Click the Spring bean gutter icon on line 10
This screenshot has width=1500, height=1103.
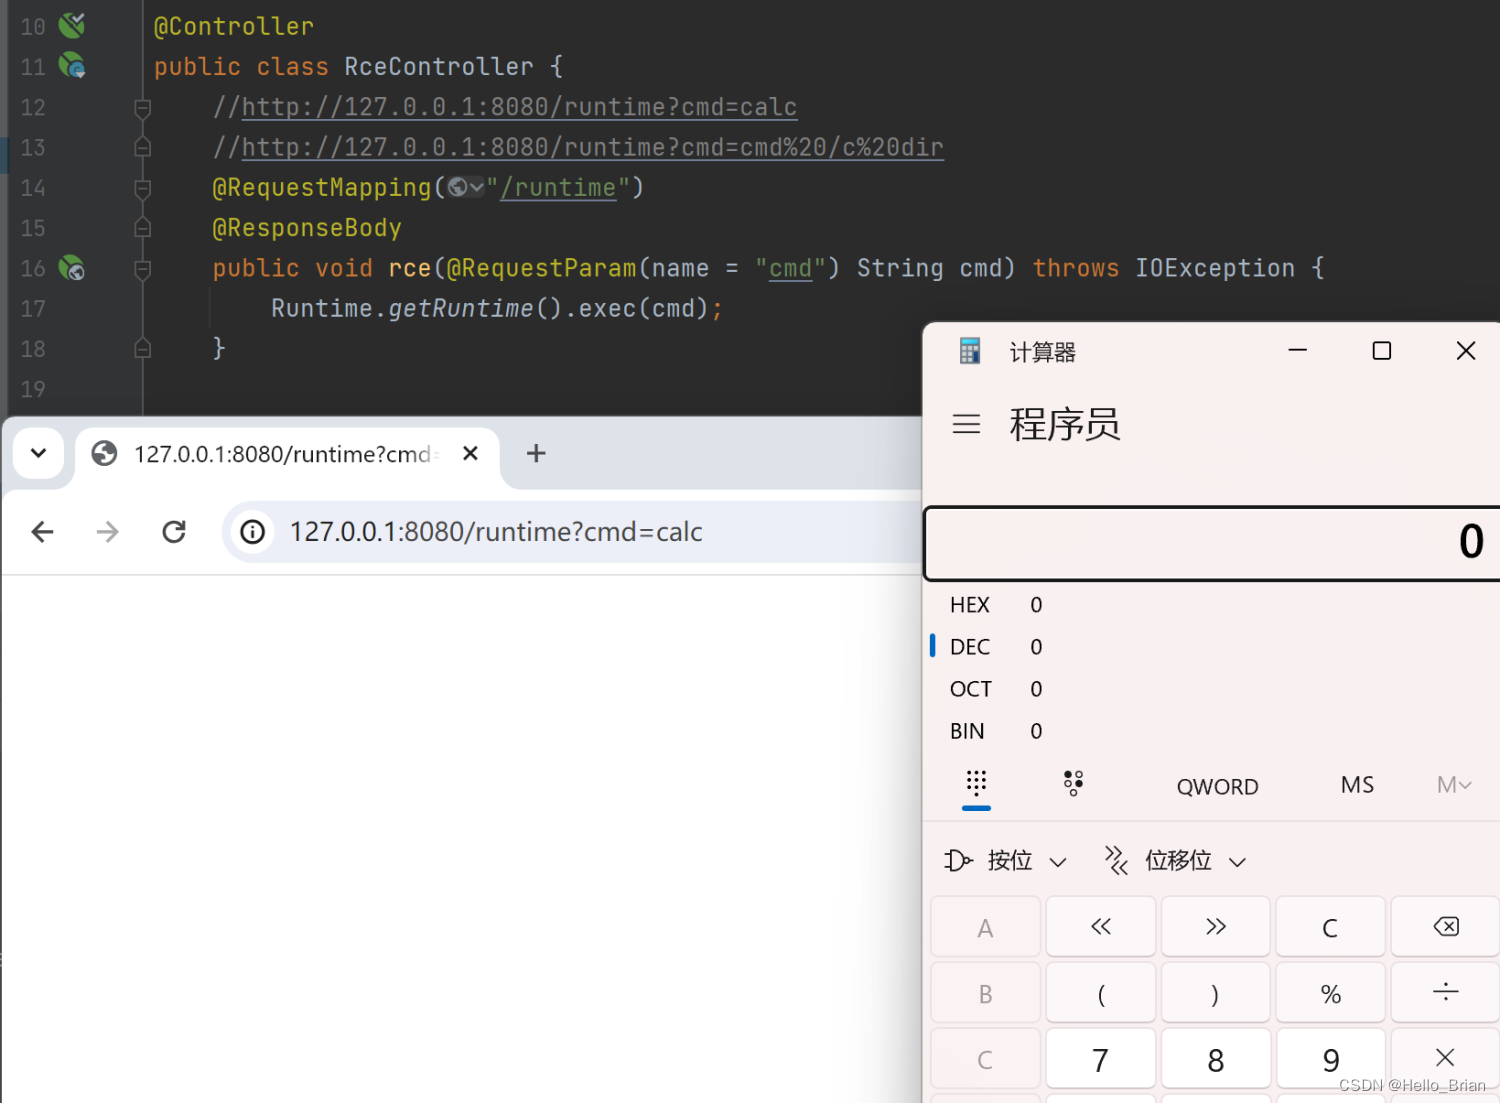(72, 25)
